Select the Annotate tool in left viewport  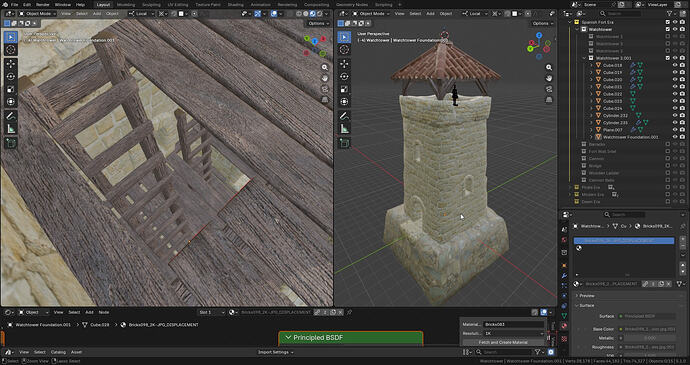(x=11, y=116)
